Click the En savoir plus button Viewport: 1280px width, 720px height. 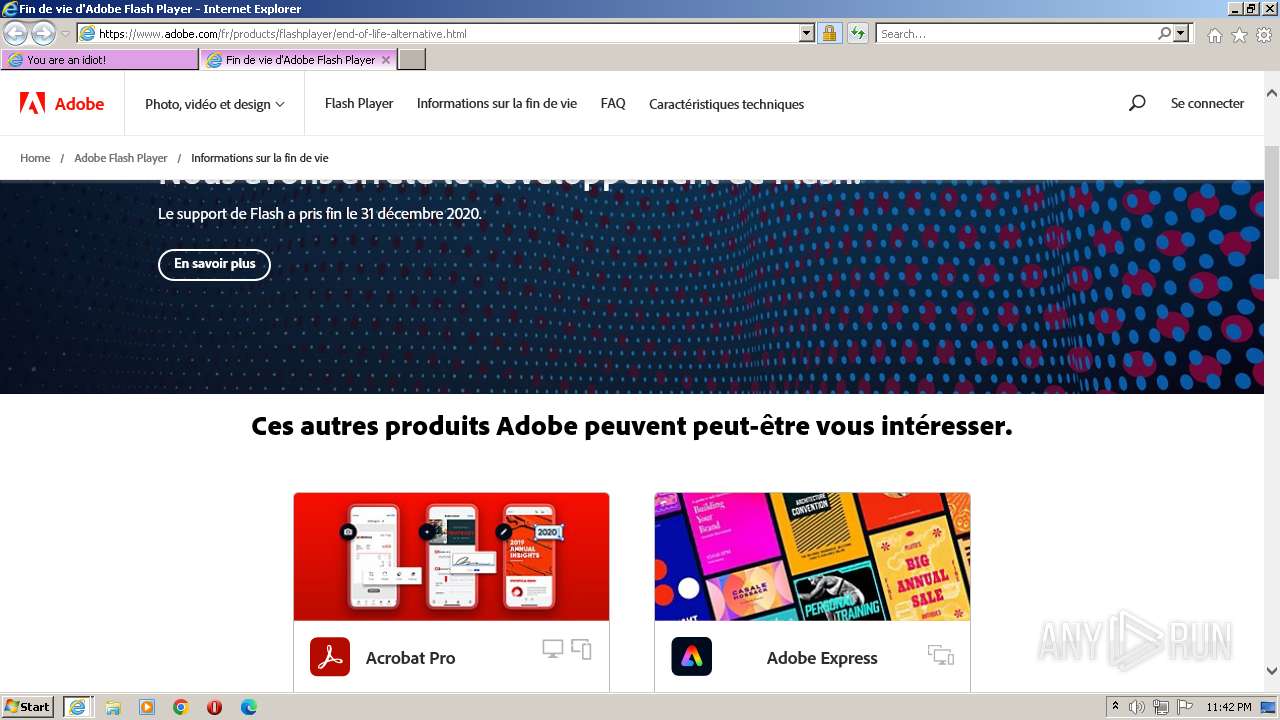[x=214, y=264]
